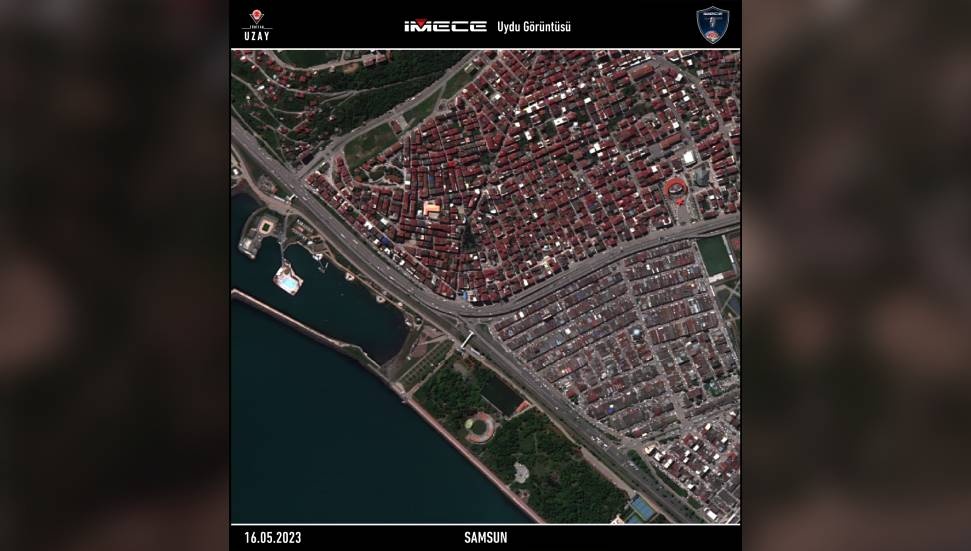Viewport: 971px width, 551px height.
Task: Click the highway interchange near the coast
Action: tap(466, 335)
